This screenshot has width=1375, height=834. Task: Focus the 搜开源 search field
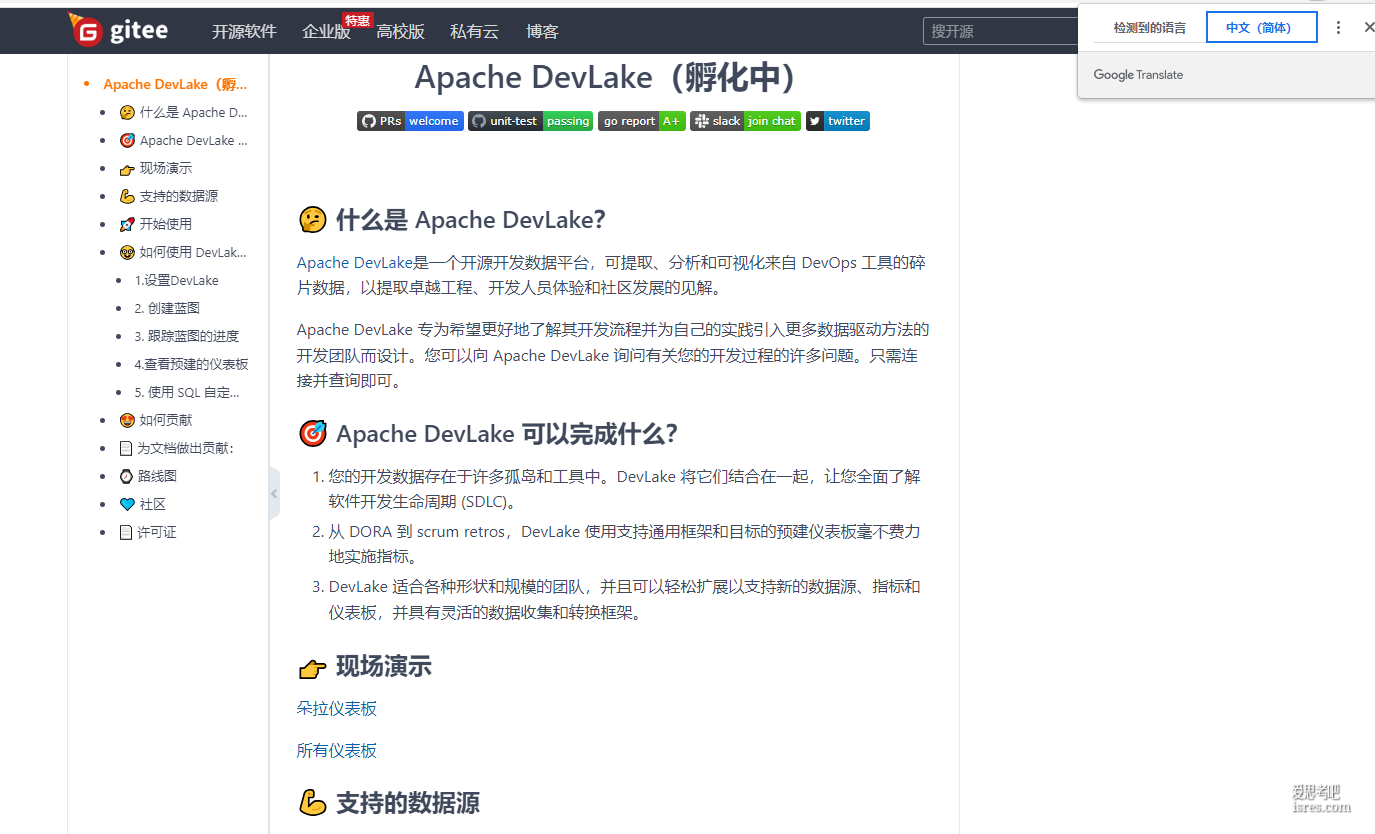1000,31
